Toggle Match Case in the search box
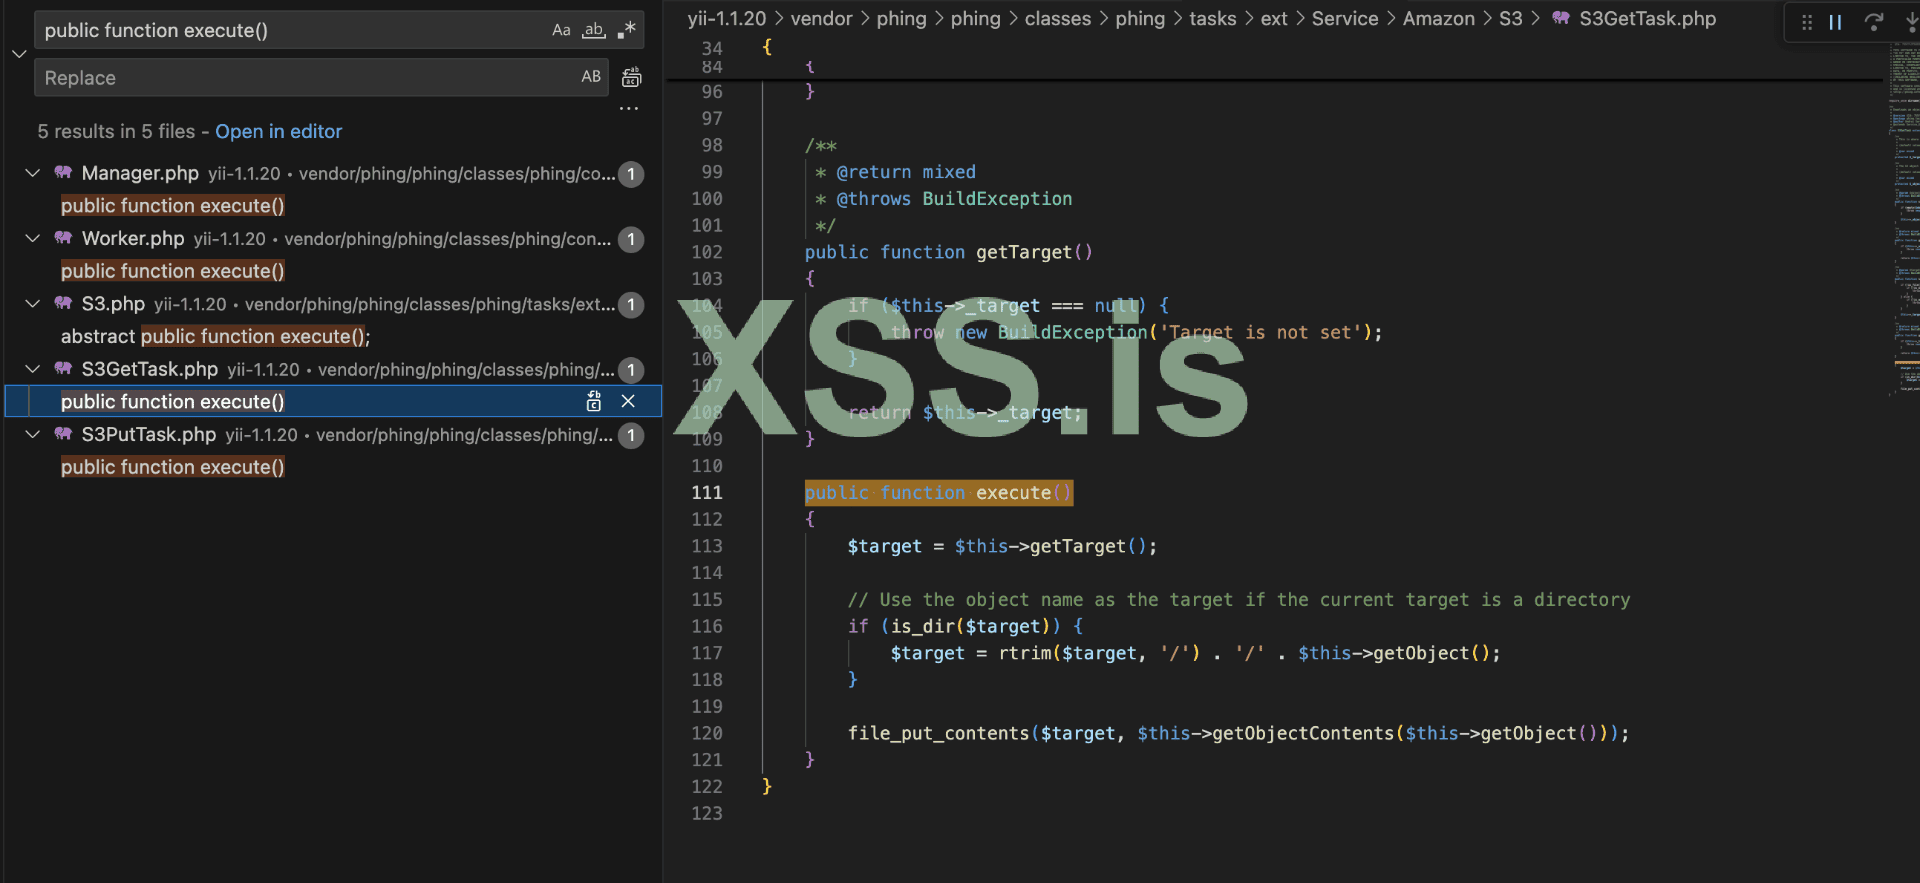The image size is (1920, 883). point(561,30)
